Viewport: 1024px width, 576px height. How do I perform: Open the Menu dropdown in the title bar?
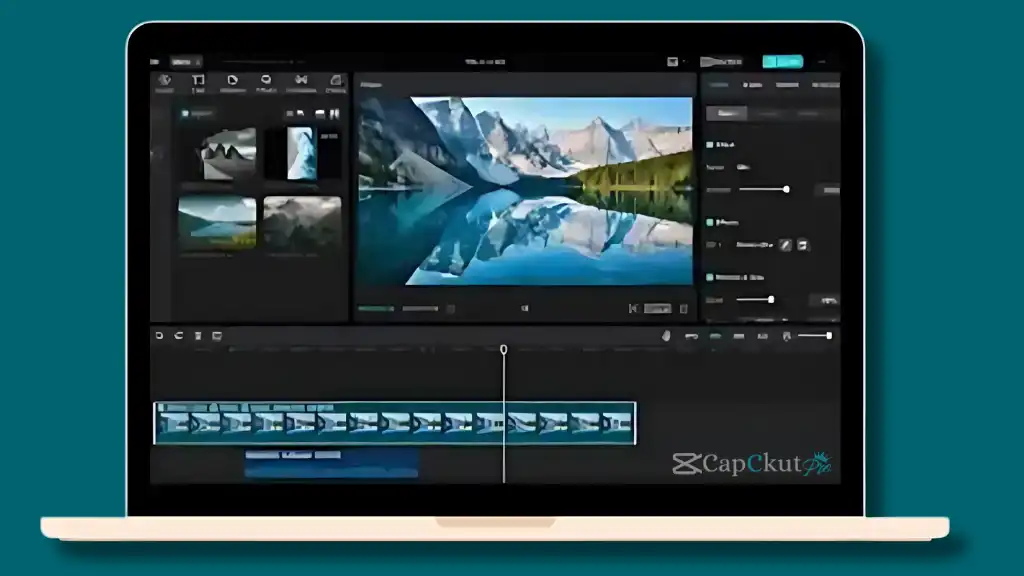pos(185,61)
